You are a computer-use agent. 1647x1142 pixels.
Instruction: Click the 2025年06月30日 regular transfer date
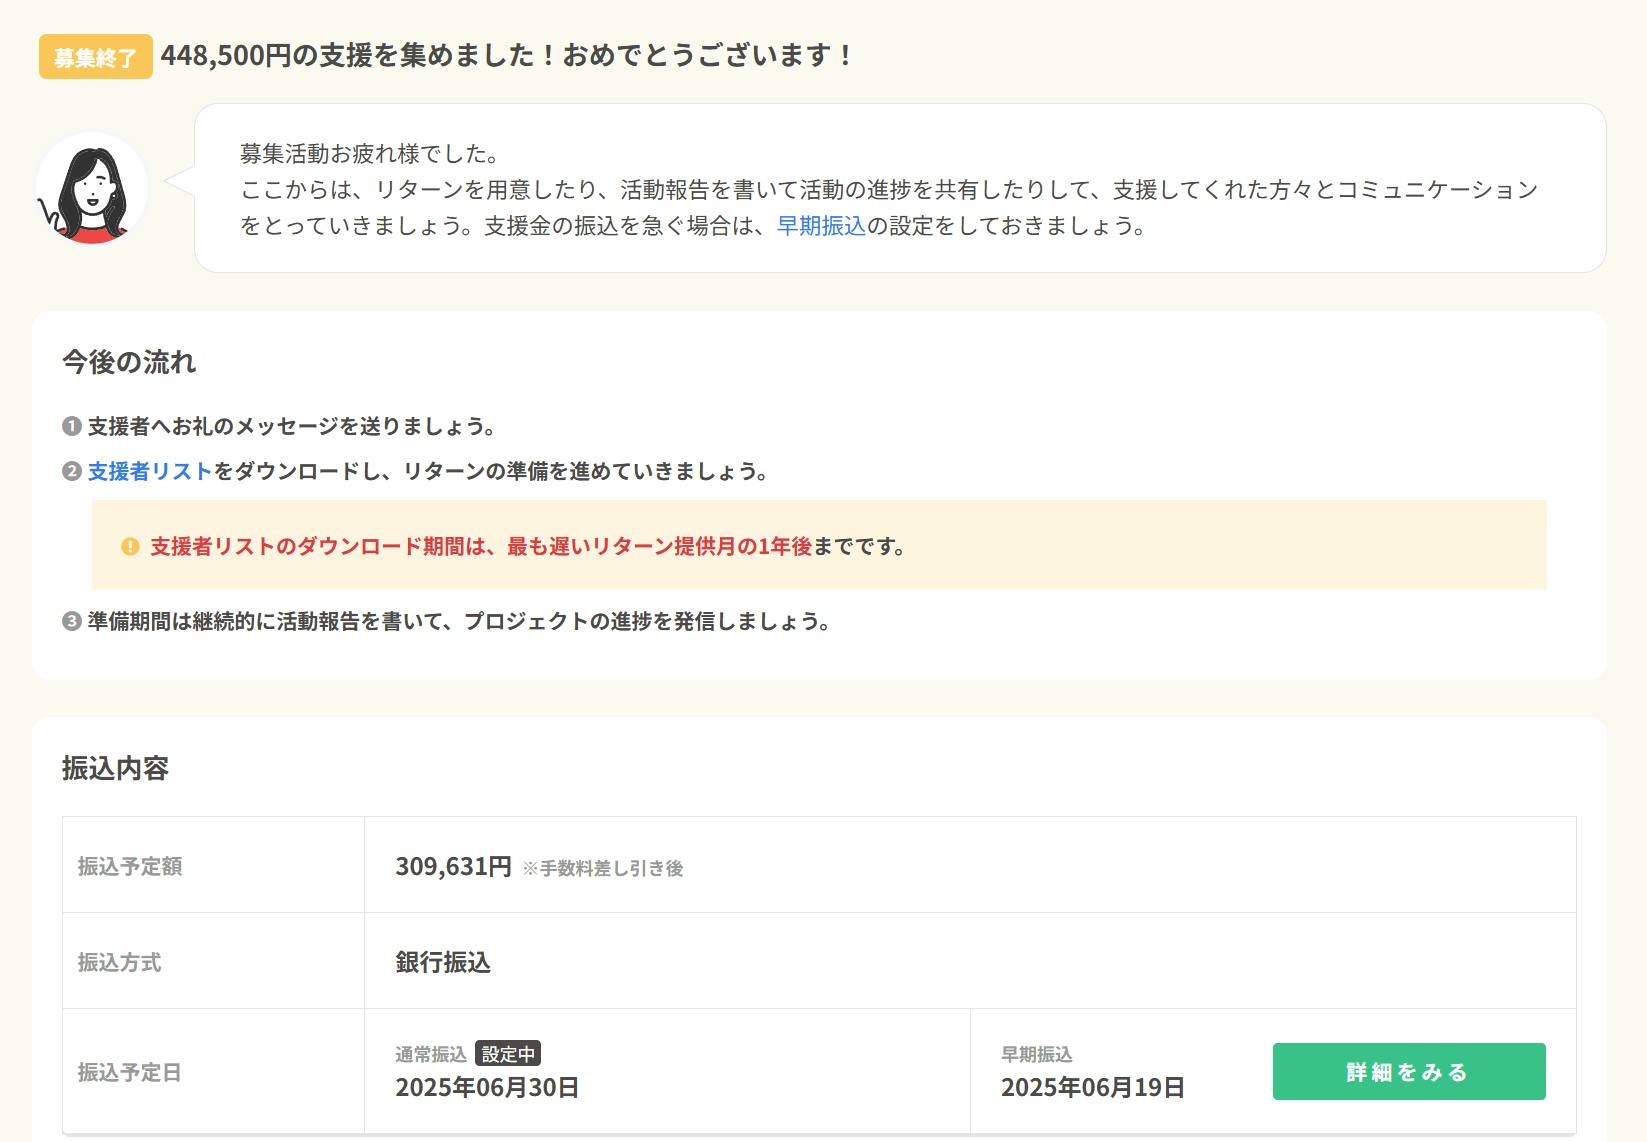coord(487,1088)
